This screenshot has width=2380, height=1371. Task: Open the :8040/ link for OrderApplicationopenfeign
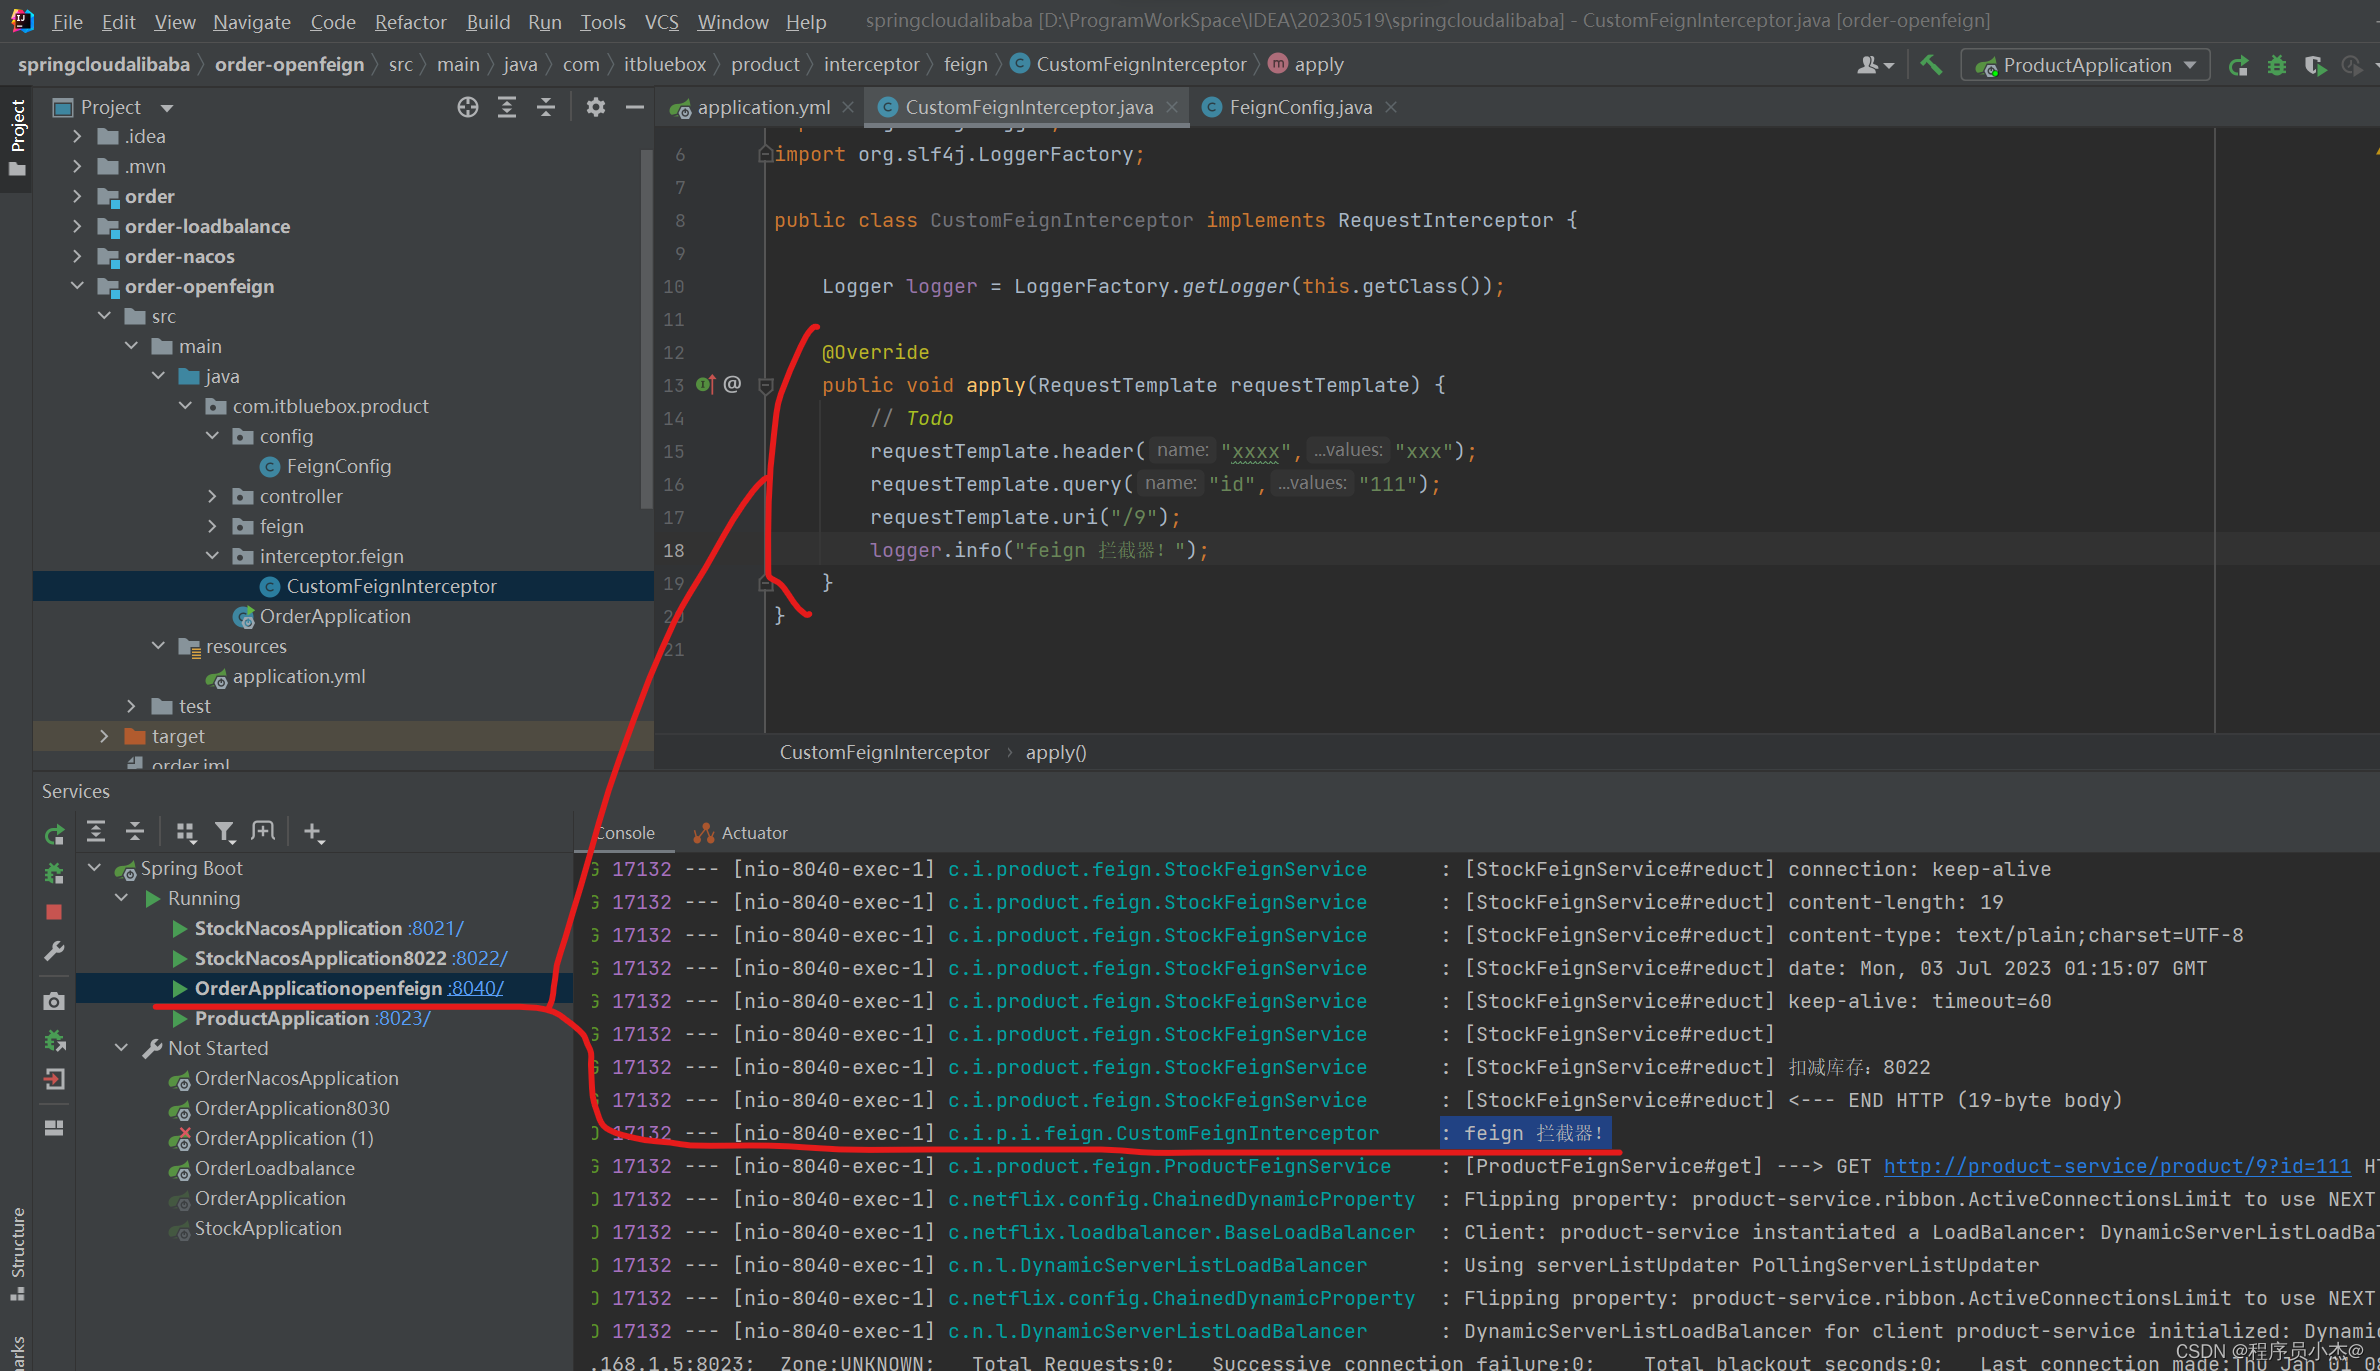point(475,988)
